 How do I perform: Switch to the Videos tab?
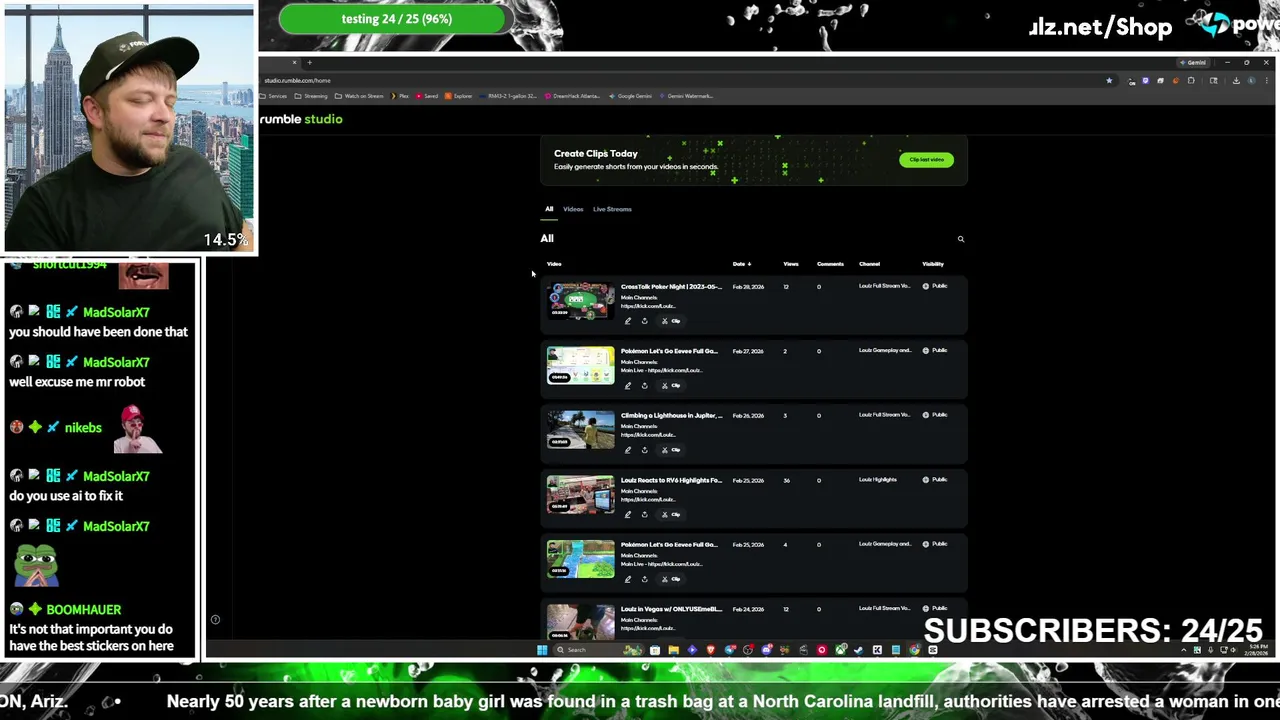point(573,209)
